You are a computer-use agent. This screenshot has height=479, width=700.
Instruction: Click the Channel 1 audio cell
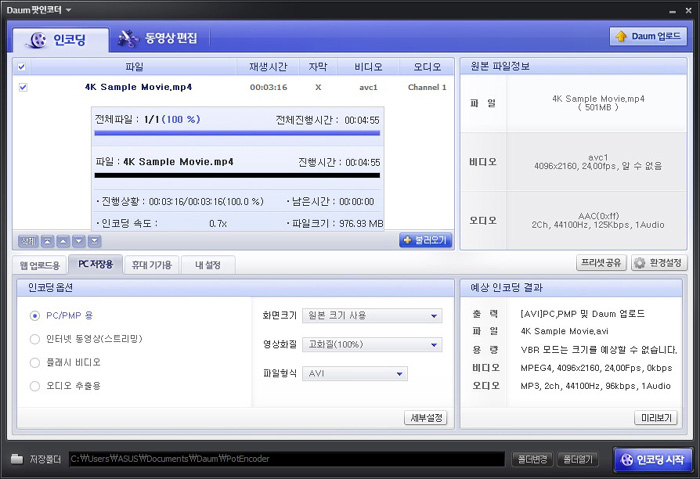tap(427, 87)
